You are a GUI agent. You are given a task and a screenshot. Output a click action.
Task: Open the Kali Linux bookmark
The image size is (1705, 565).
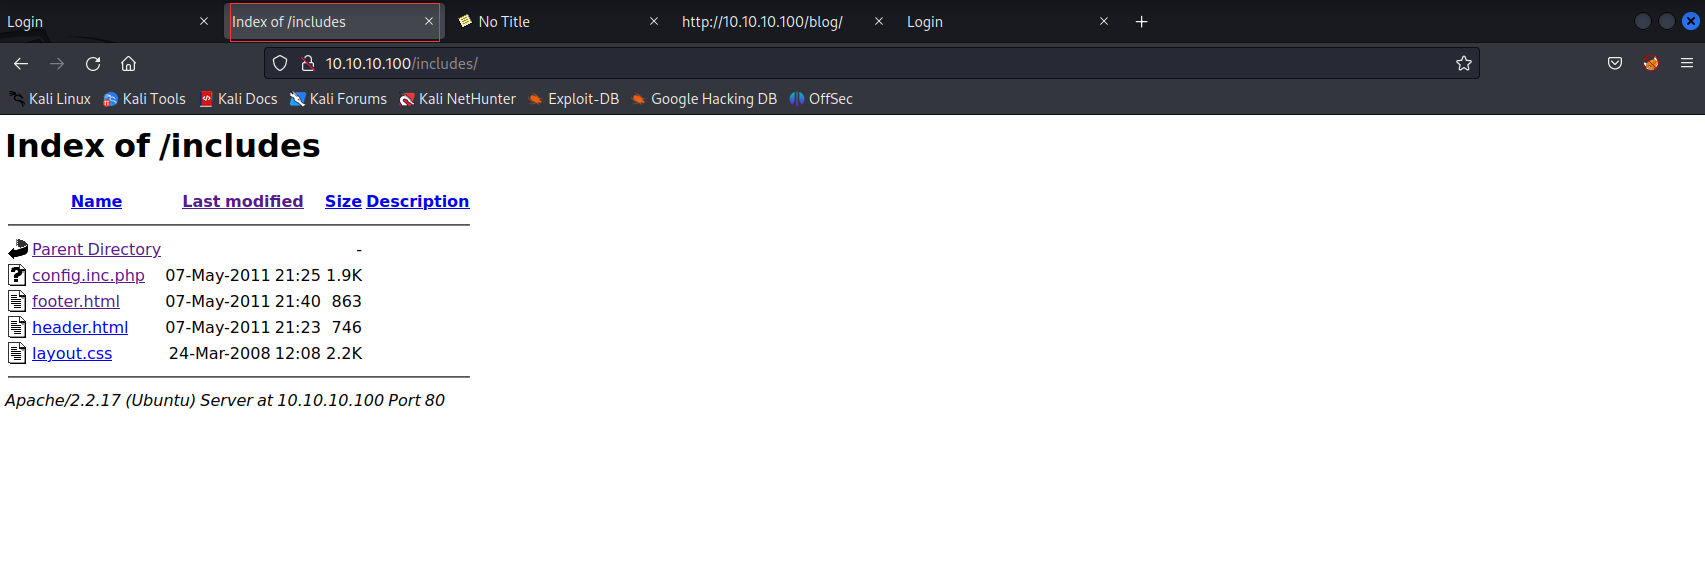tap(50, 99)
